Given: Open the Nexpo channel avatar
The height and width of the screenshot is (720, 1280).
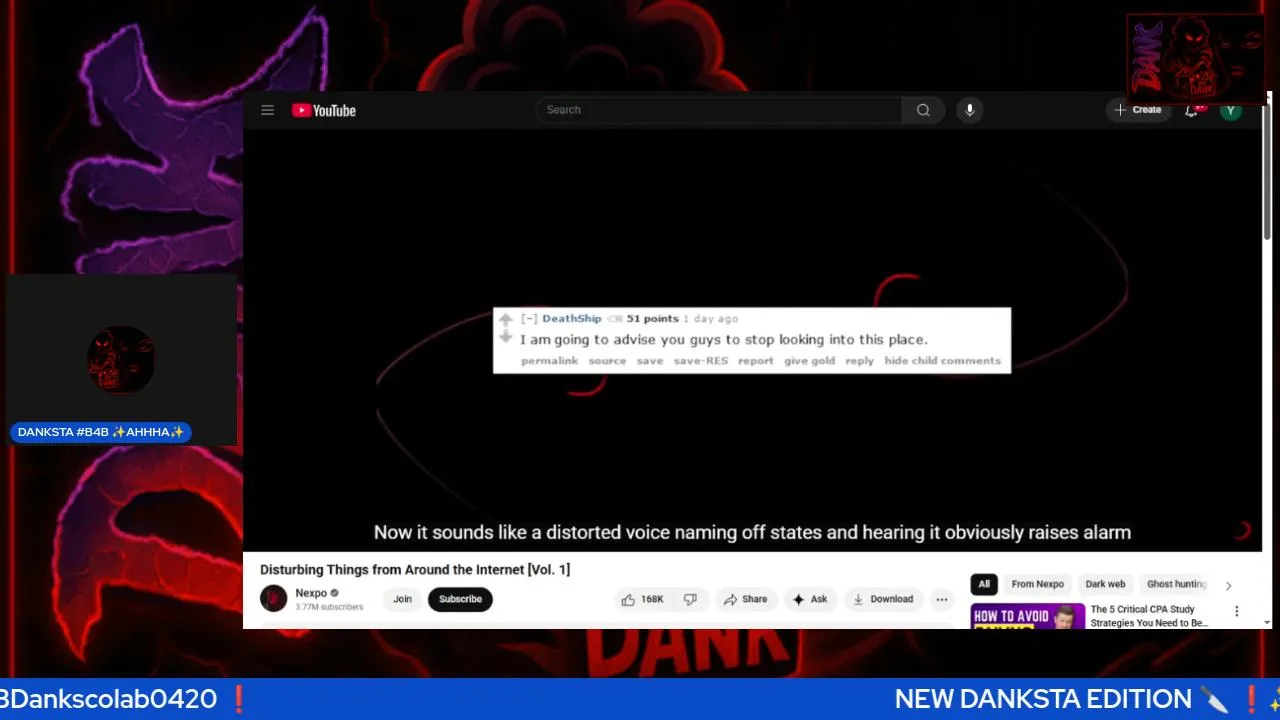Looking at the screenshot, I should pyautogui.click(x=274, y=599).
